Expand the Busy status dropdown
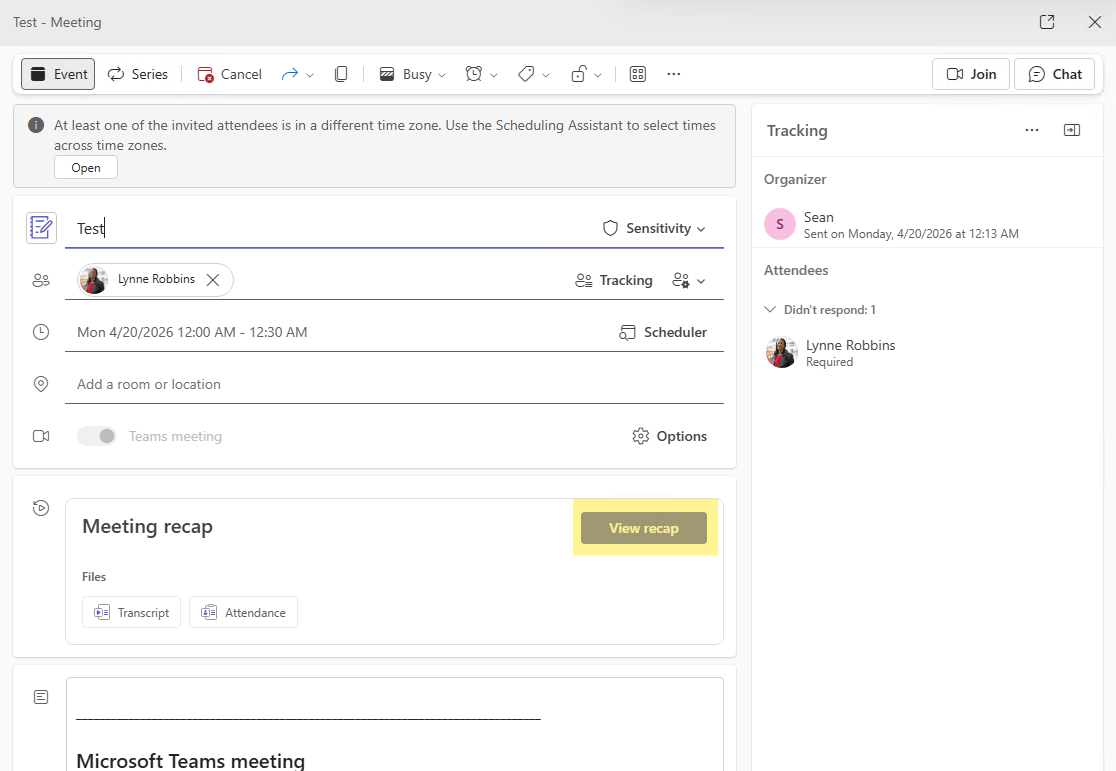 [413, 74]
